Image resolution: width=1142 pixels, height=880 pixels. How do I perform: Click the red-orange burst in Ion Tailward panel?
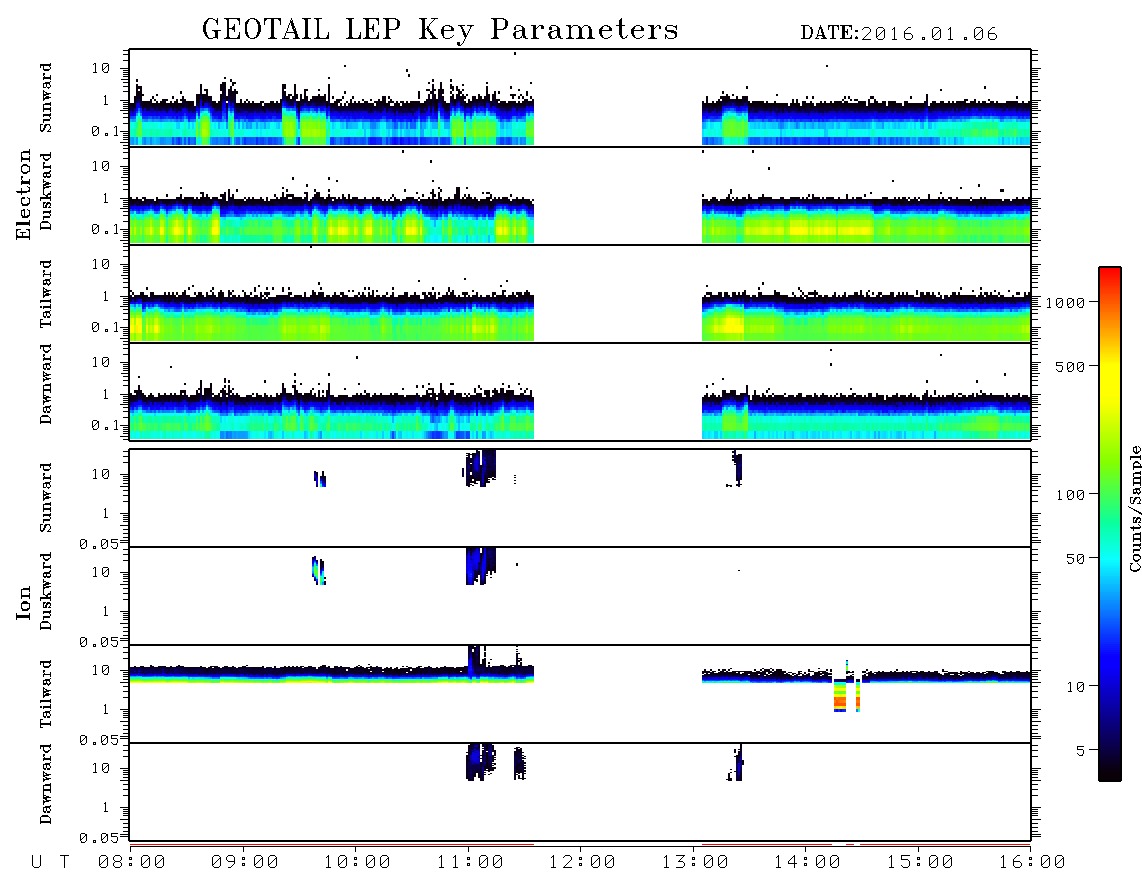point(840,696)
